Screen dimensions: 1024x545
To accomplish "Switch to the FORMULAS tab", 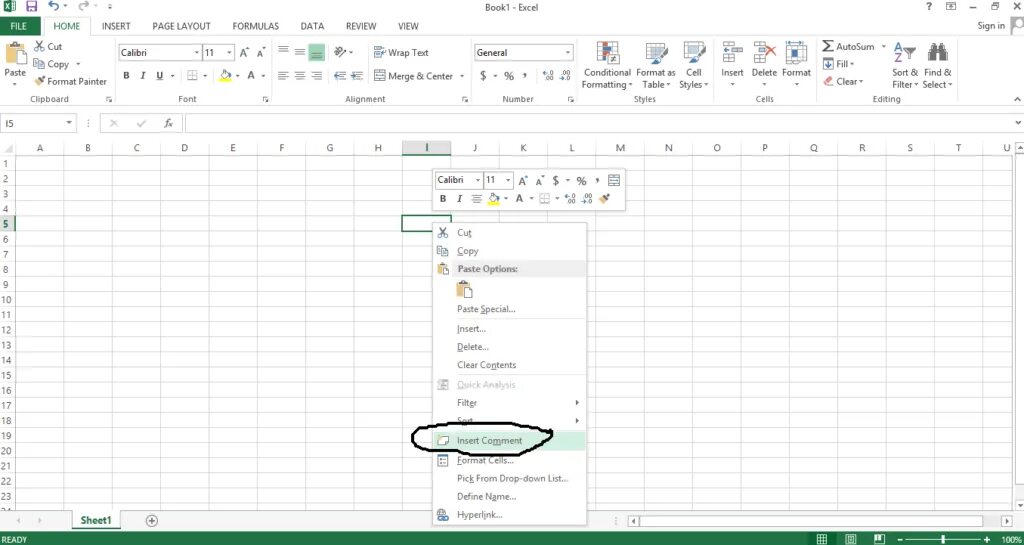I will point(255,26).
